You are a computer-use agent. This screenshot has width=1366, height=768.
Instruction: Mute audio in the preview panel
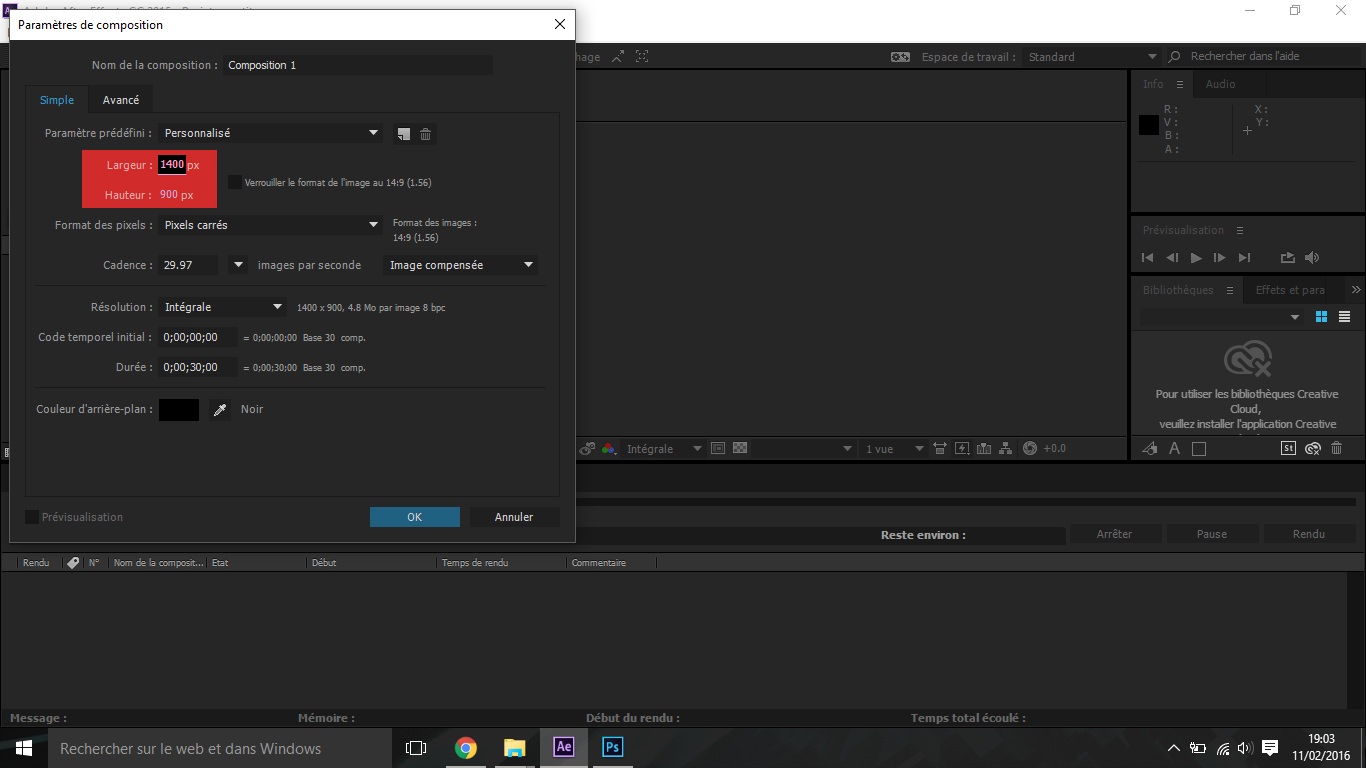[1312, 258]
